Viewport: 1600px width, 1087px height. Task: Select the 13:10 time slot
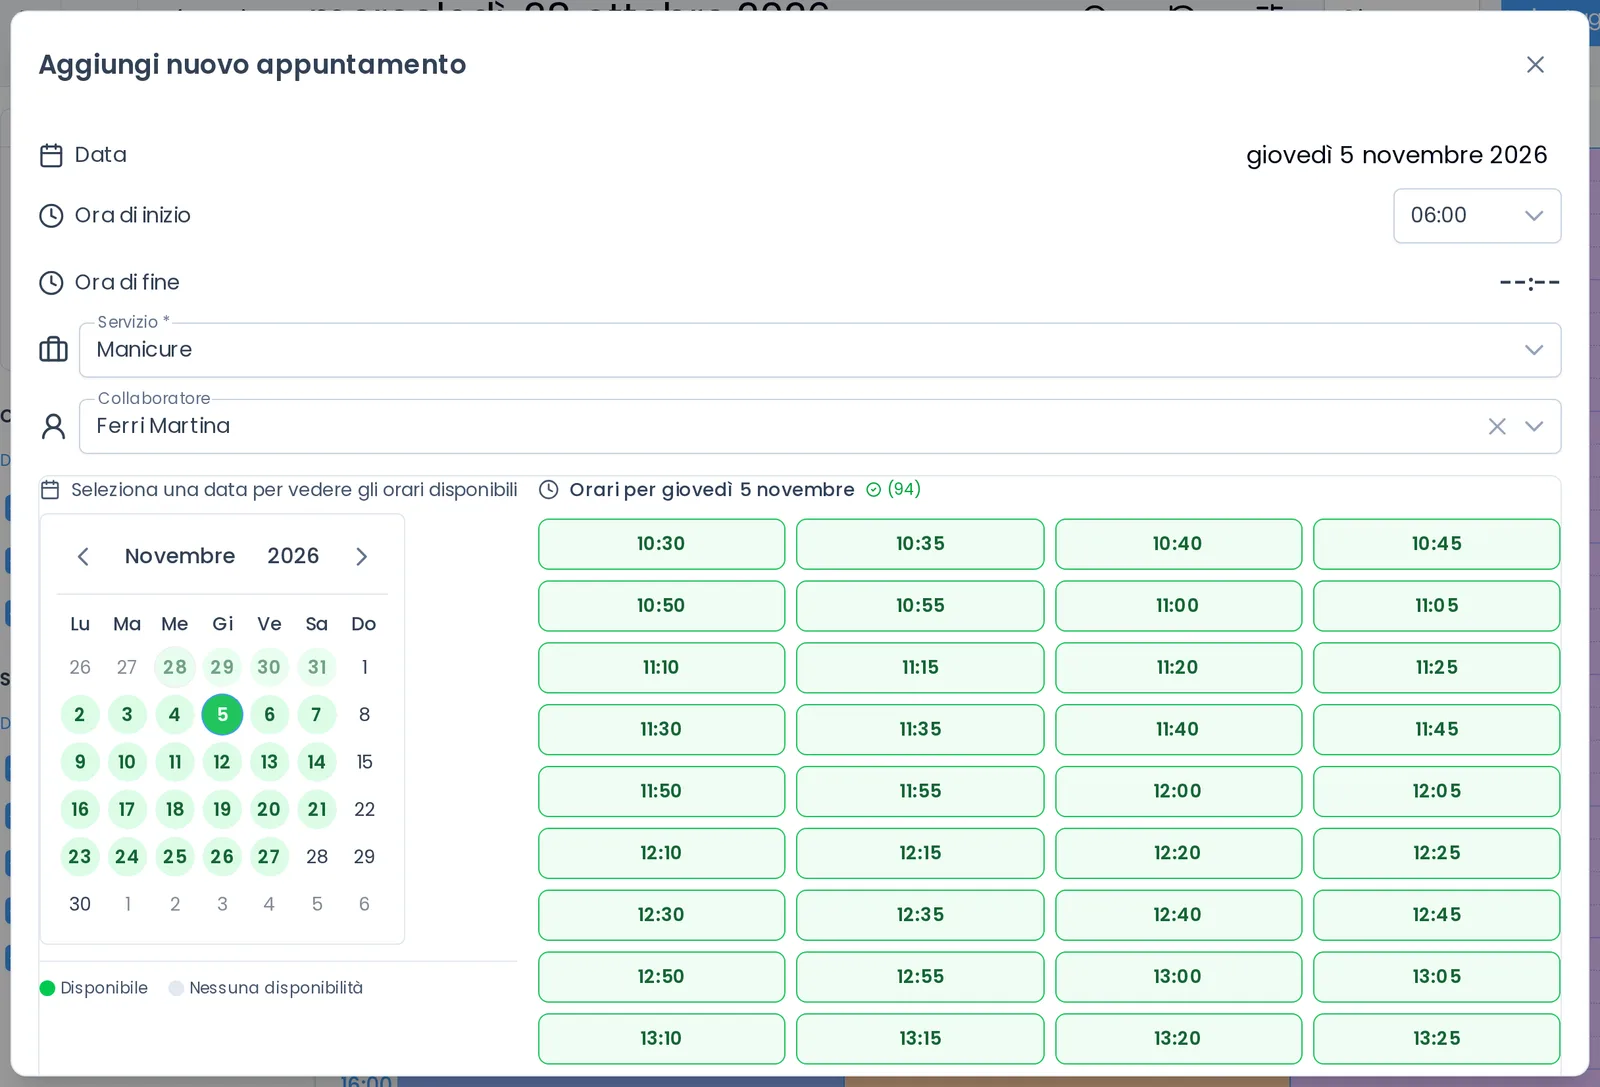(x=661, y=1039)
